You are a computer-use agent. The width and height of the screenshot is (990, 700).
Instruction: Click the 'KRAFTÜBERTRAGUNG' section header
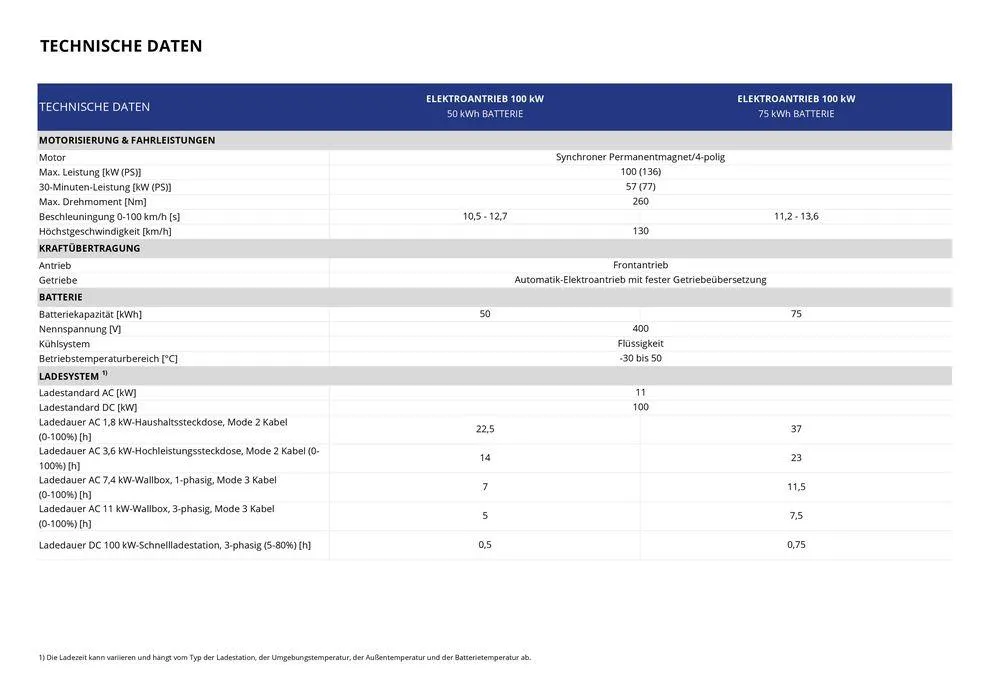click(89, 248)
